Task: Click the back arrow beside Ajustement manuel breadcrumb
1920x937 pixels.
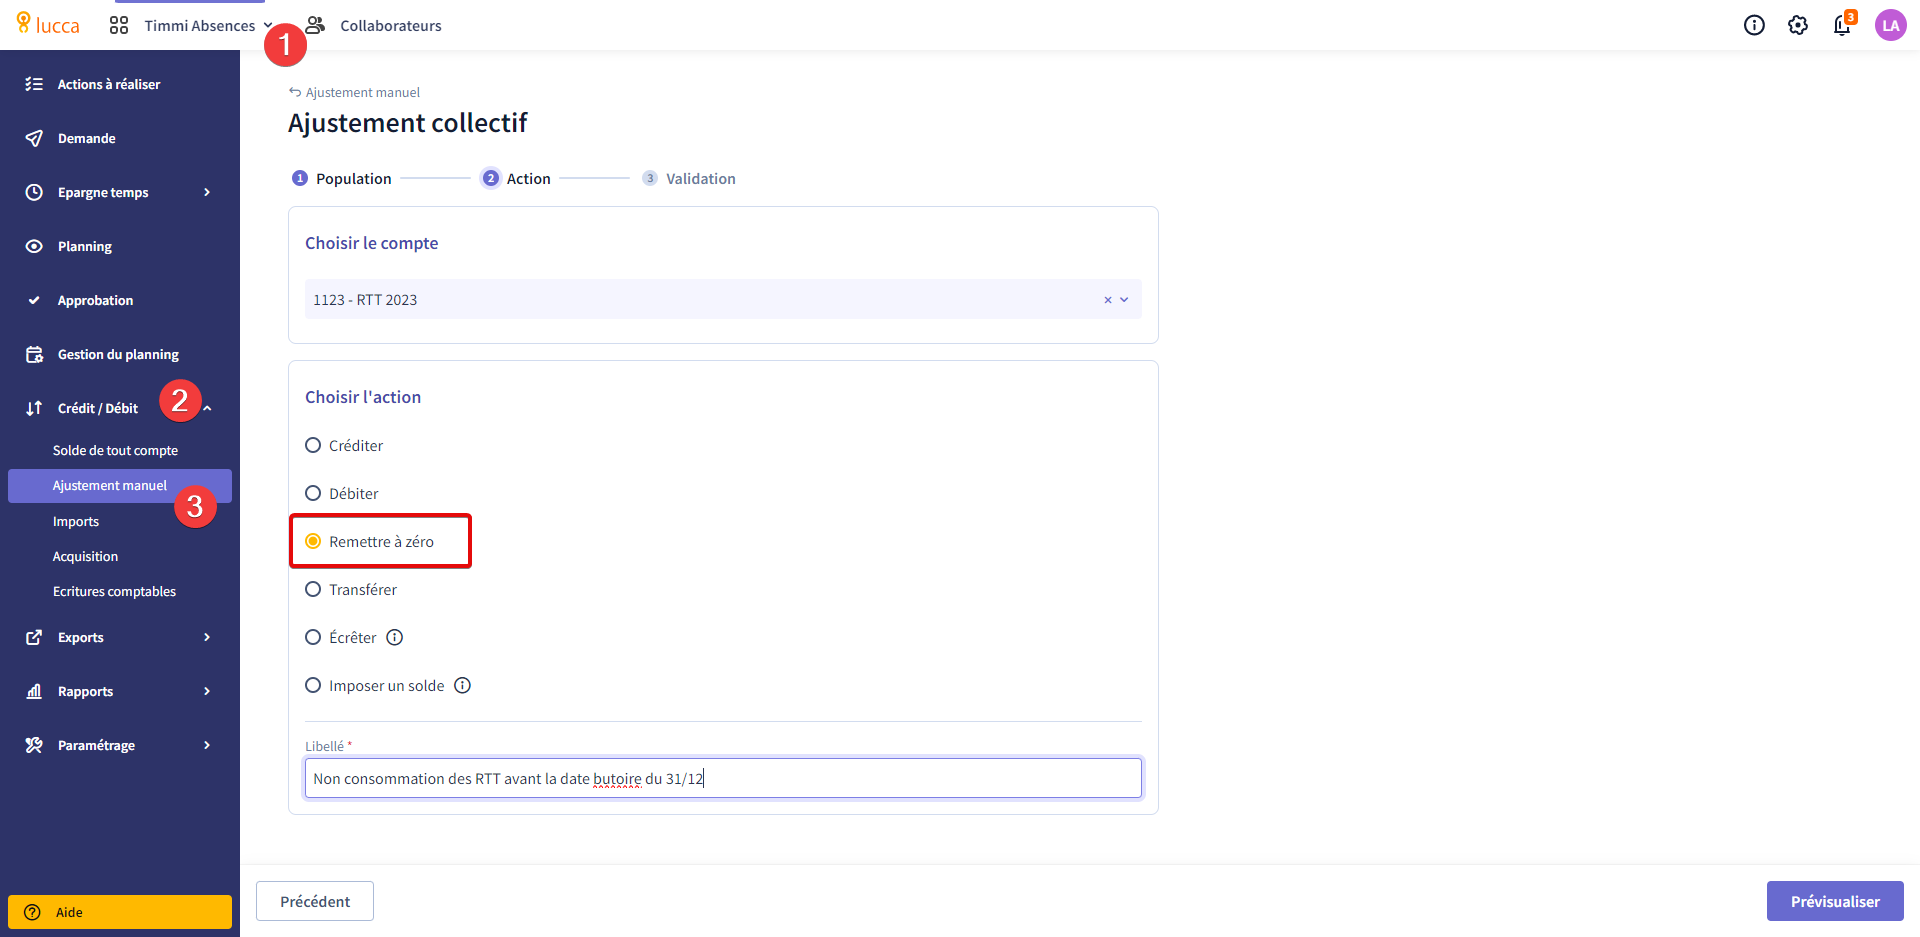Action: (x=295, y=92)
